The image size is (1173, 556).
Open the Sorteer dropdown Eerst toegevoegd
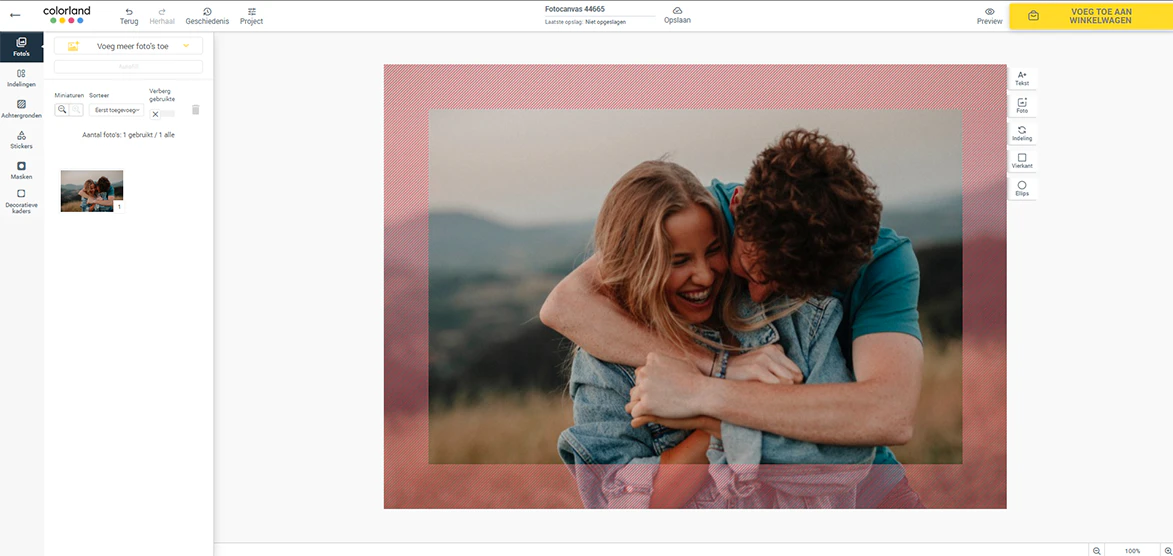[x=116, y=110]
